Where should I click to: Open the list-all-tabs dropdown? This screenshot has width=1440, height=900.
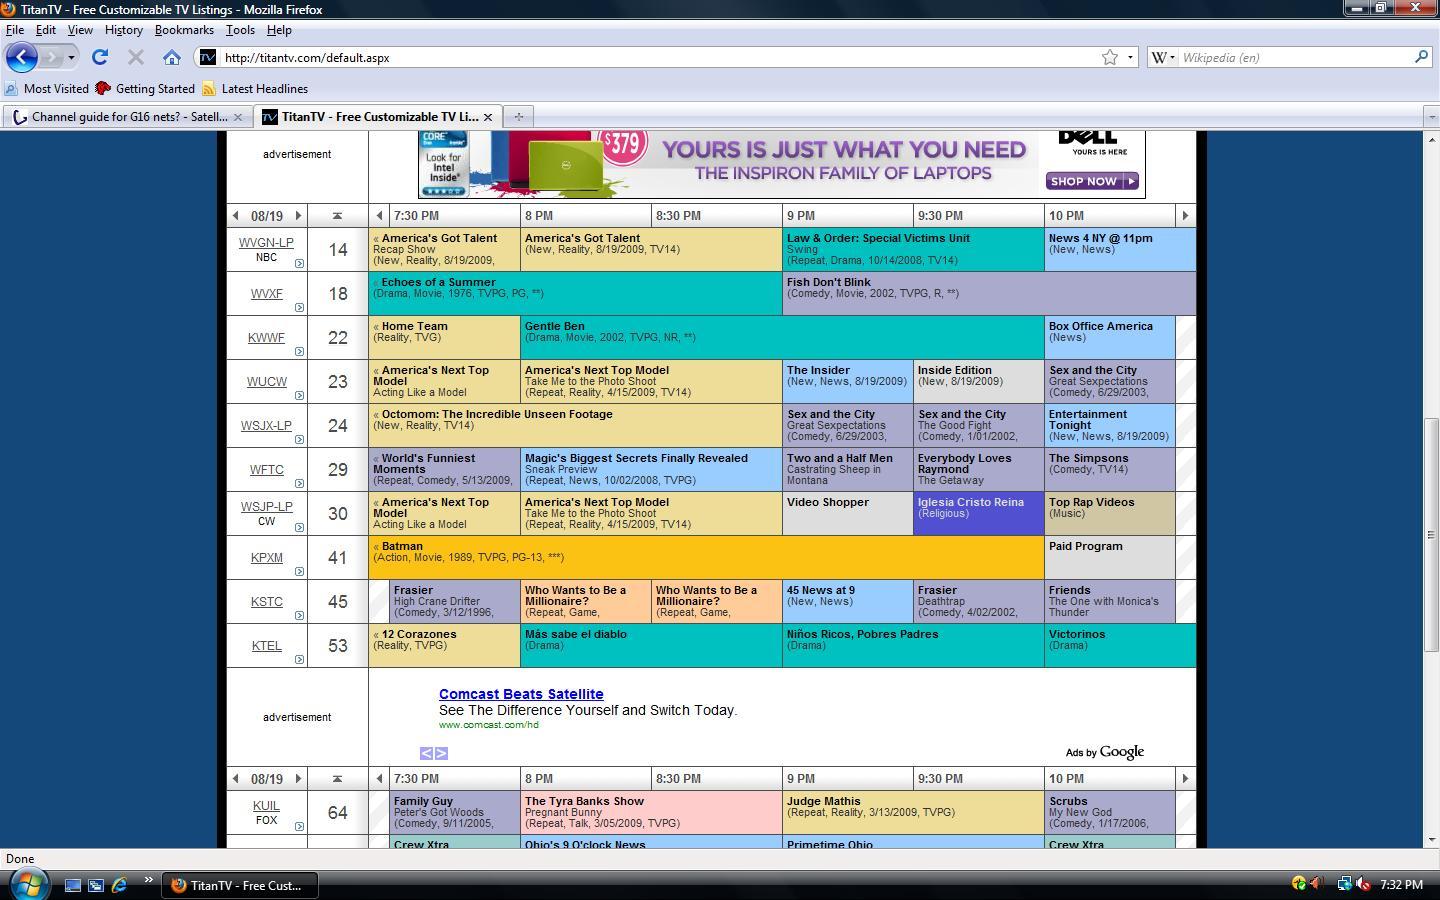click(1431, 117)
